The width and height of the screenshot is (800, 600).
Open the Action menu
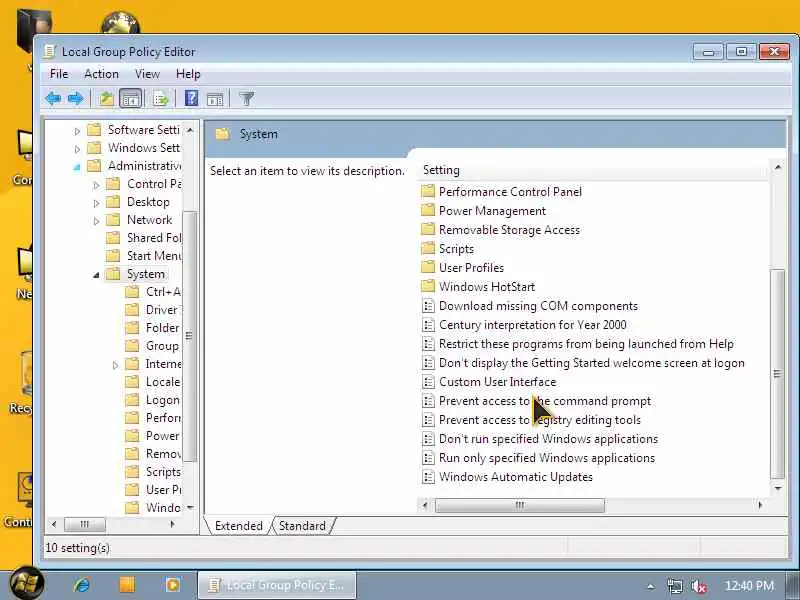point(102,74)
